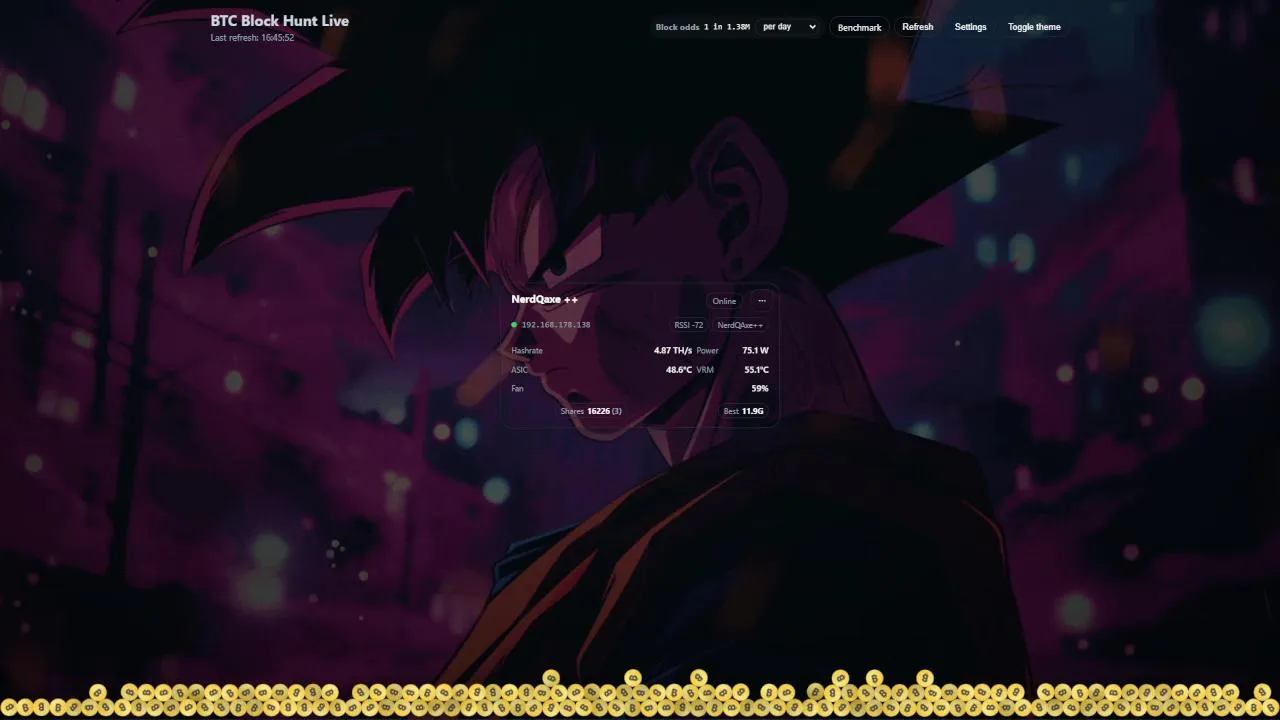Click the BTC Block Hunt Live title
Screen dimensions: 1280x720
[280, 20]
